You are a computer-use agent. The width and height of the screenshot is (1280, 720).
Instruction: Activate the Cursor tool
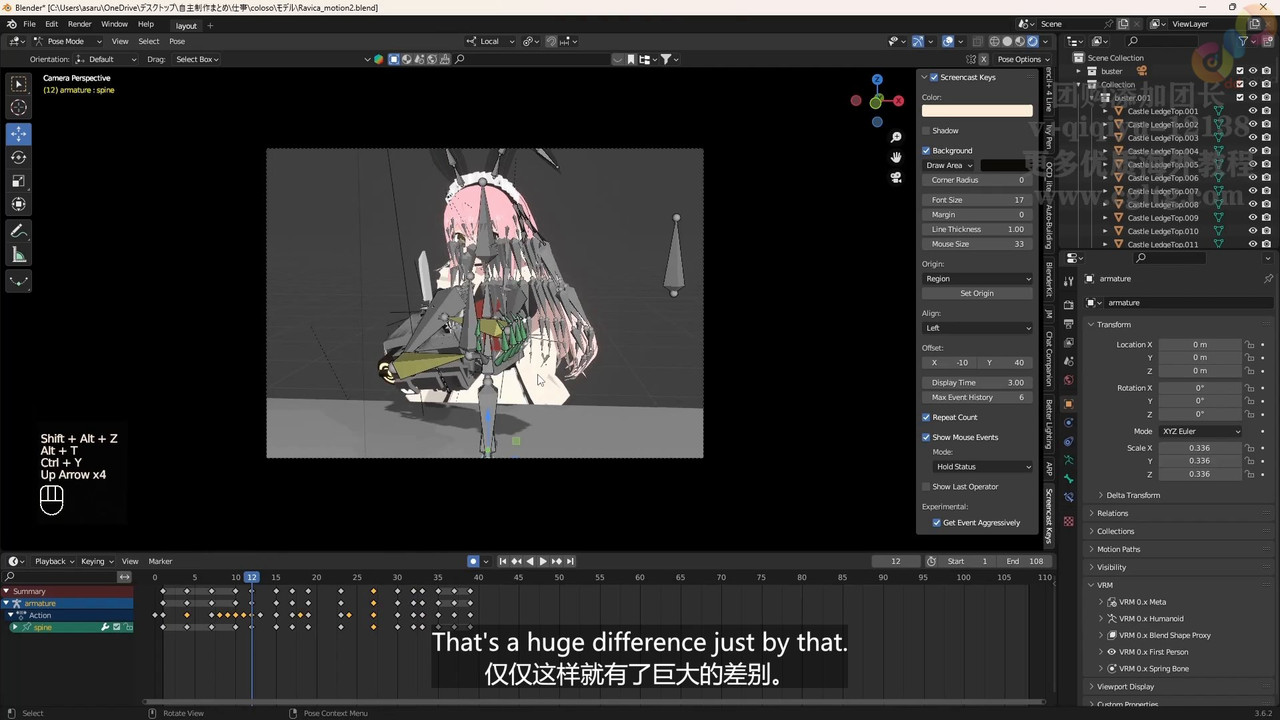(19, 108)
